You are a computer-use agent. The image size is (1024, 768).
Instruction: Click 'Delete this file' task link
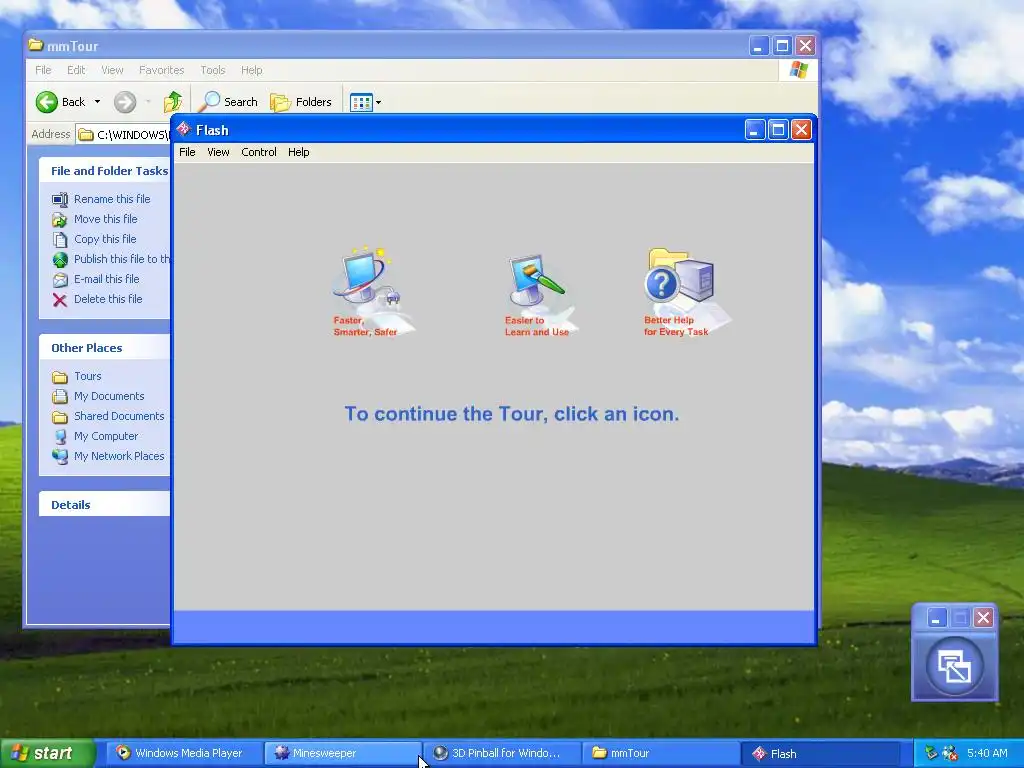coord(108,299)
